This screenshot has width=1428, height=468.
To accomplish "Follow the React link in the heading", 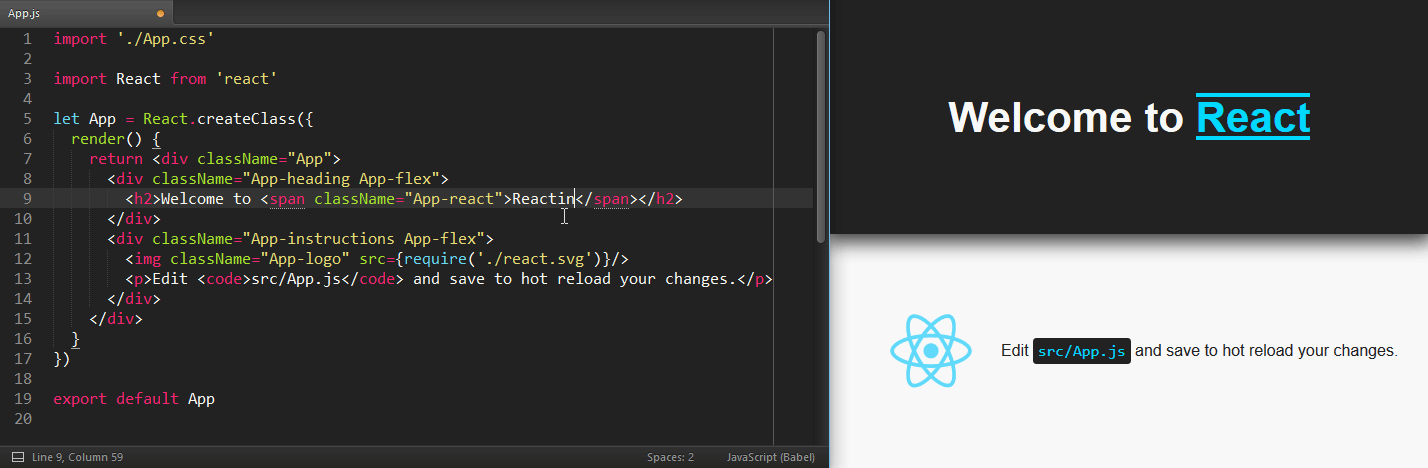I will pos(1252,118).
